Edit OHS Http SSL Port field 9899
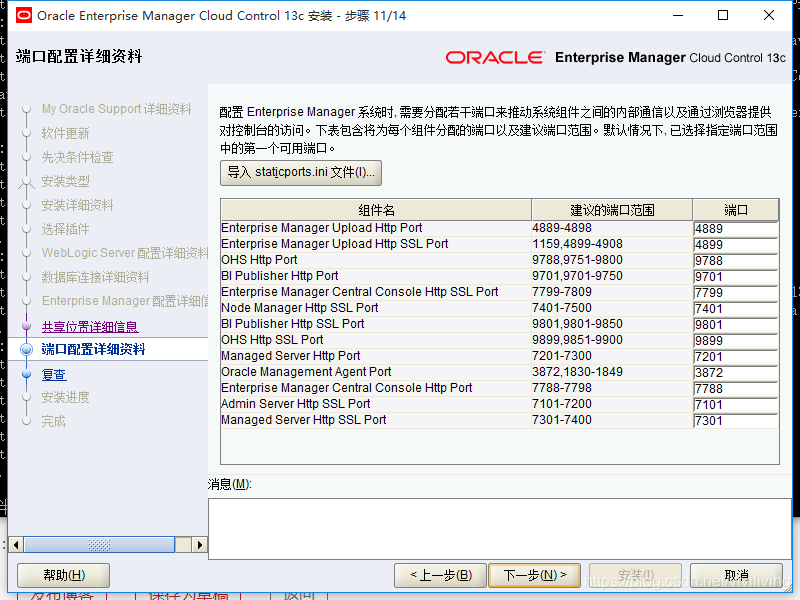Viewport: 800px width, 600px height. click(x=736, y=341)
